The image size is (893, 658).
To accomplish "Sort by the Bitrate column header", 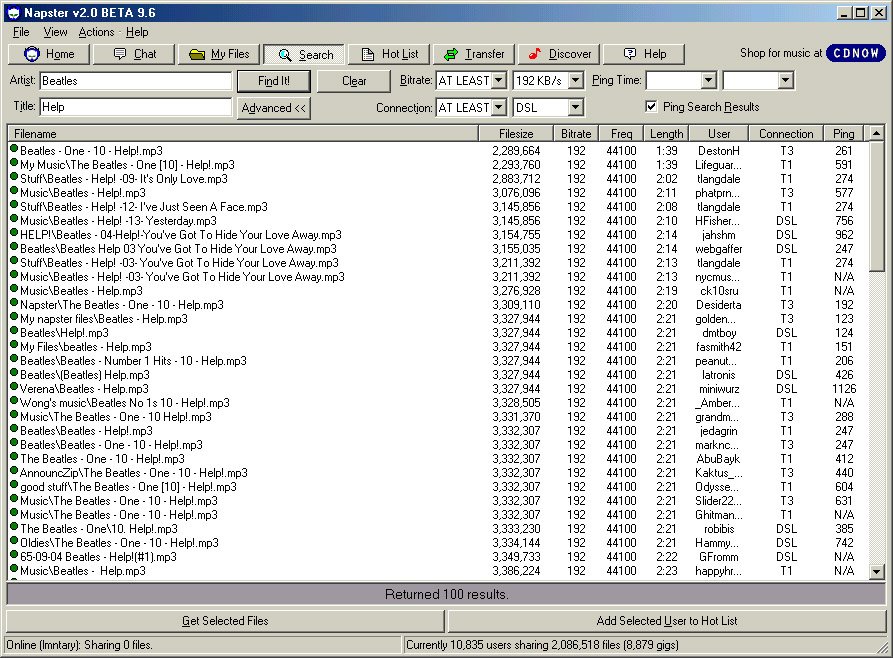I will click(x=576, y=134).
